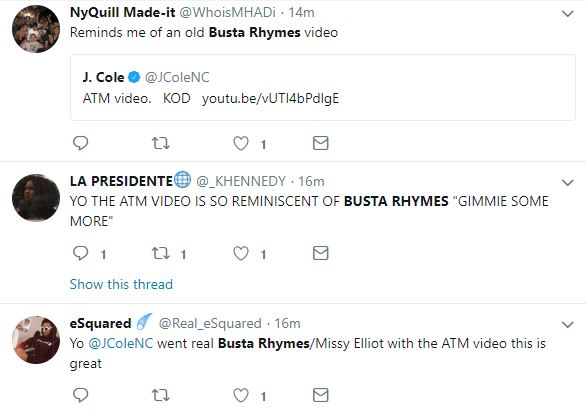This screenshot has height=413, width=586.
Task: Expand options chevron on LA PRESIDENTE's tweet
Action: (568, 182)
